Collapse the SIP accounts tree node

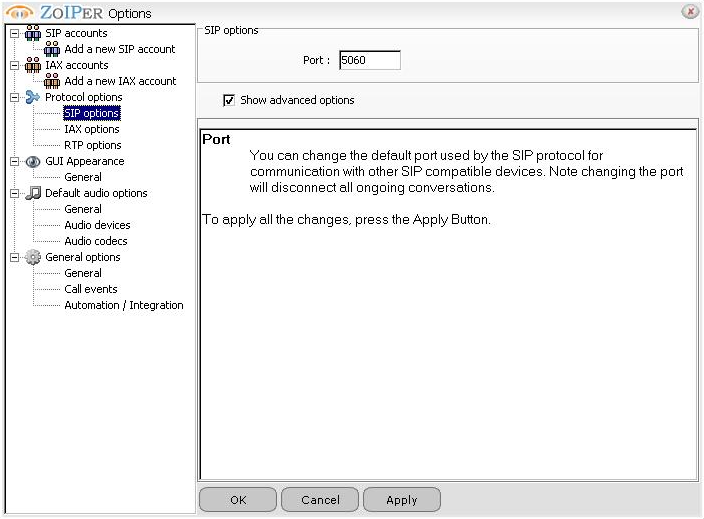14,33
